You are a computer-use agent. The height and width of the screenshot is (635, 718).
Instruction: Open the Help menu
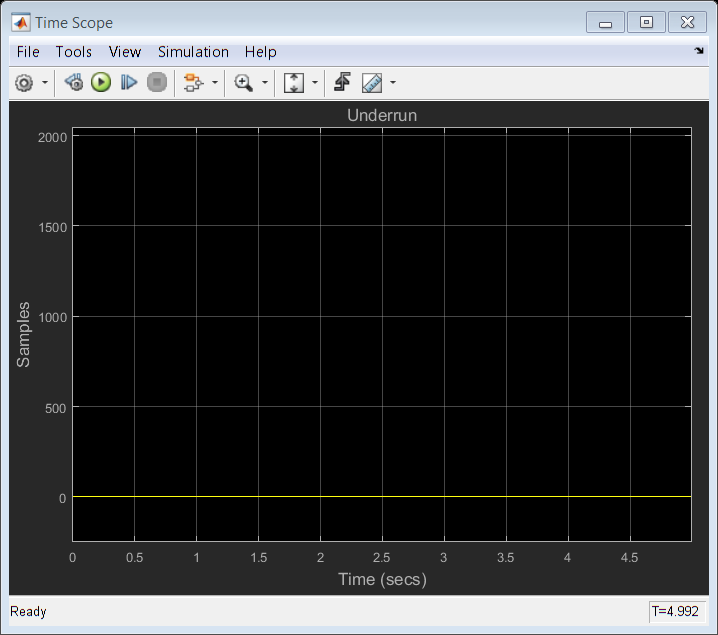[x=261, y=52]
